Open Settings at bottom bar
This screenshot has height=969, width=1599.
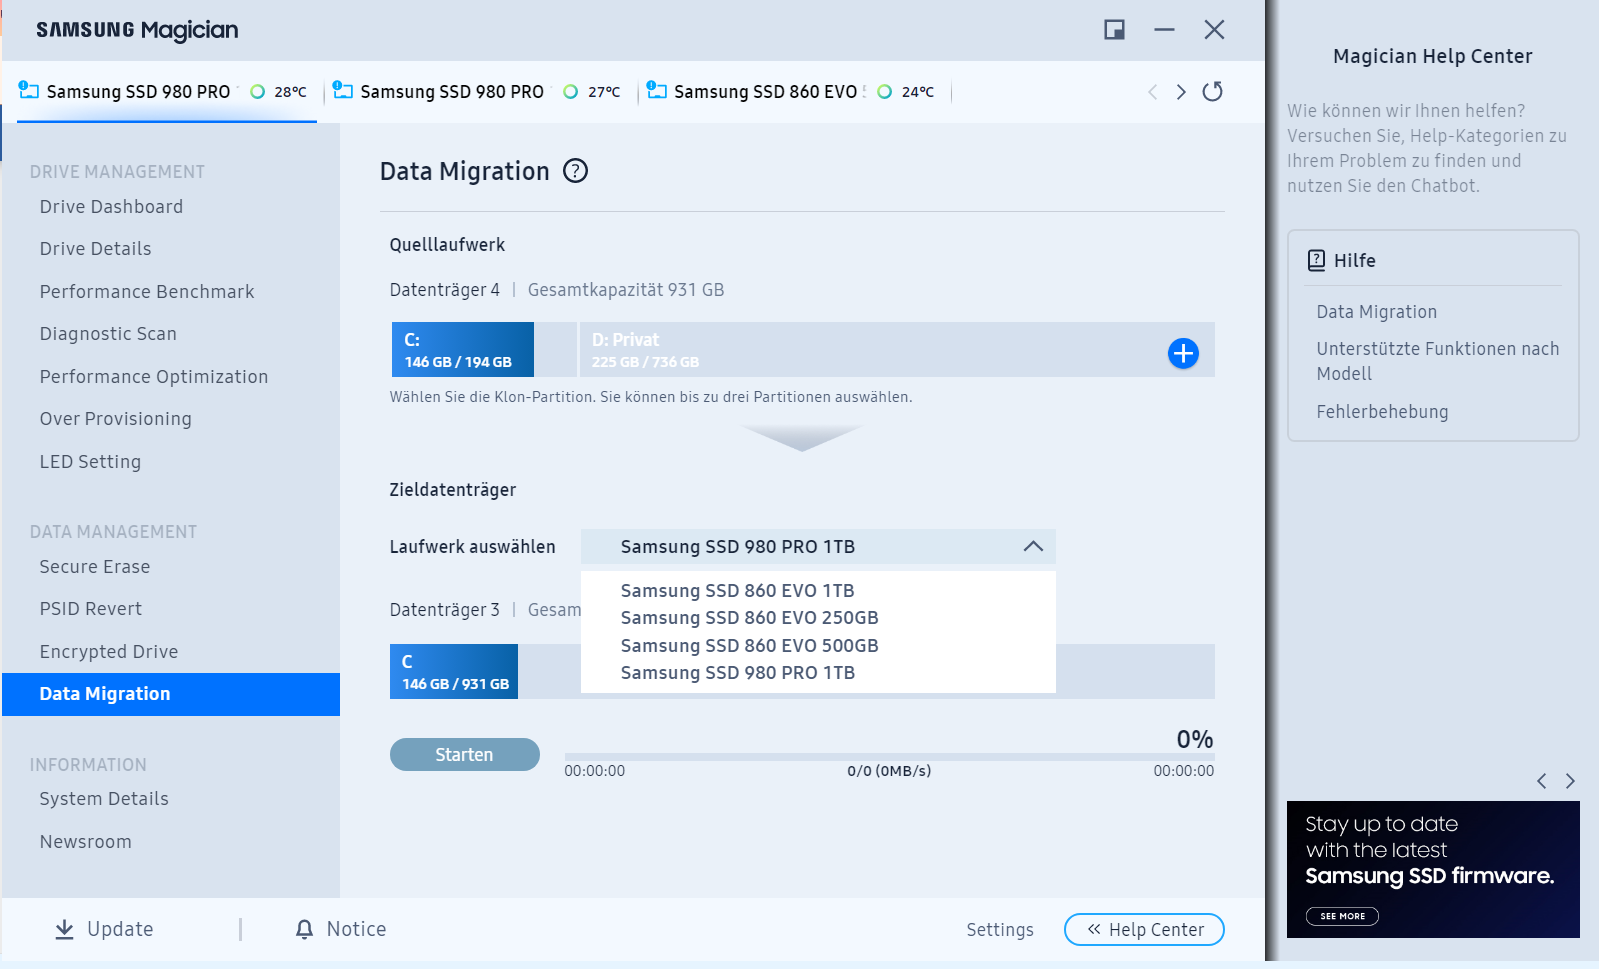coord(1000,930)
